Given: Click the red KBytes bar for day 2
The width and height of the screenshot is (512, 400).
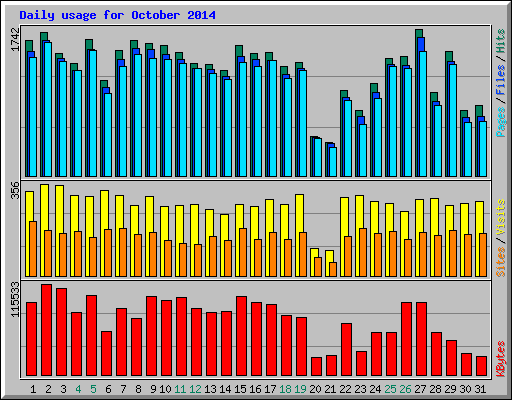Looking at the screenshot, I should [x=46, y=330].
